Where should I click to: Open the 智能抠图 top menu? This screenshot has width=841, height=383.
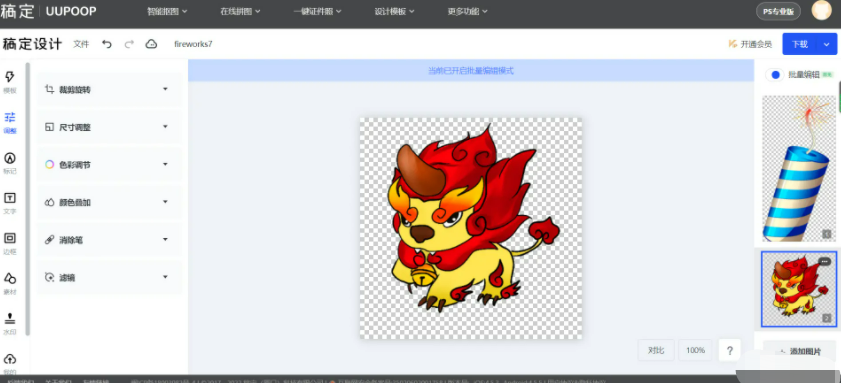click(x=167, y=11)
